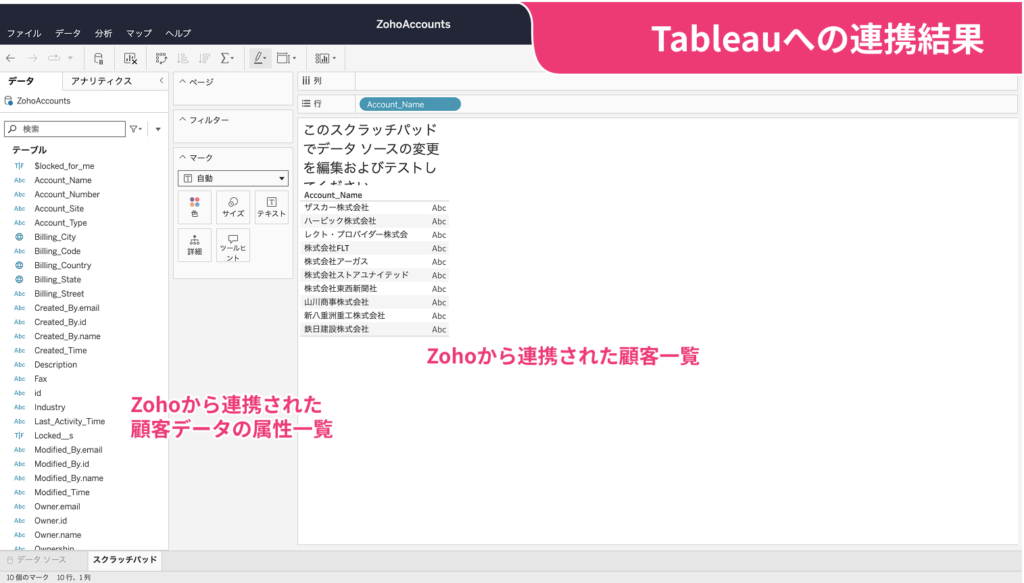Screen dimensions: 1024x583
Task: Open the dropdown arrow next to redo-step icon
Action: tap(71, 58)
